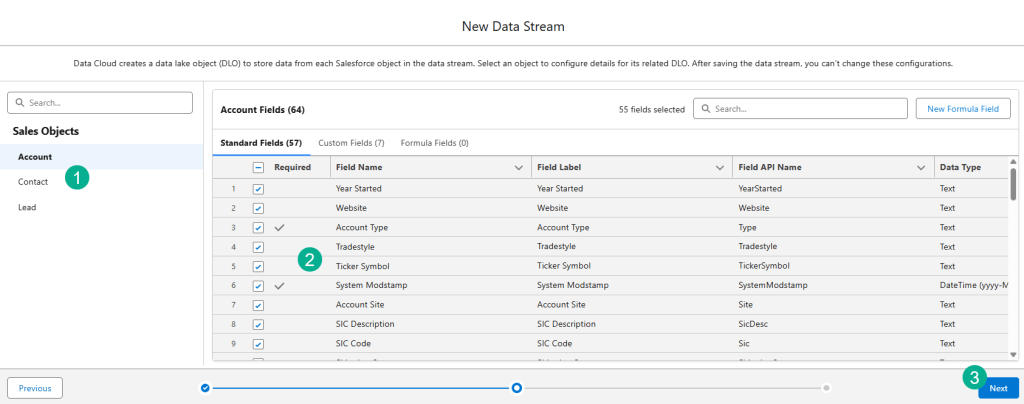Expand the Field API Name column menu
Screen dimensions: 1024x404
coord(921,168)
